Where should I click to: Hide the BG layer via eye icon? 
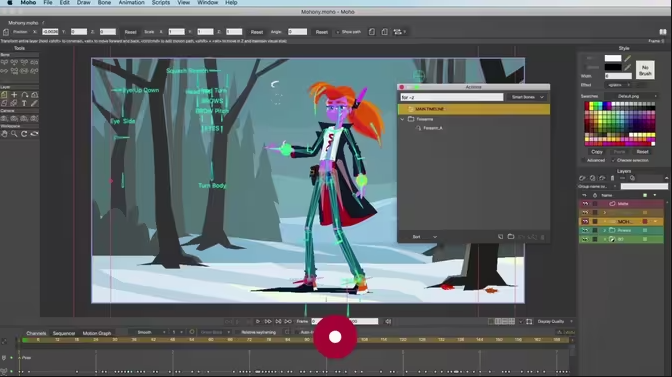[585, 239]
